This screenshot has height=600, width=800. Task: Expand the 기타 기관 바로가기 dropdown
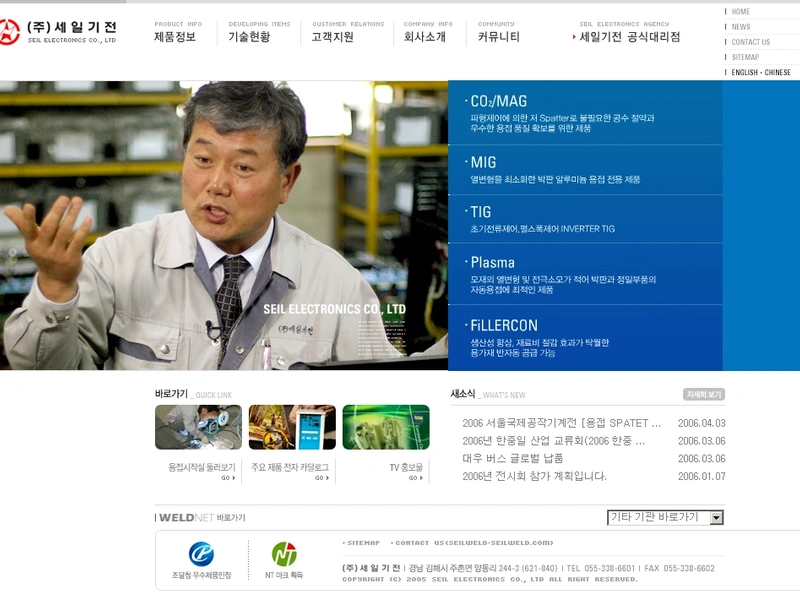[x=665, y=517]
